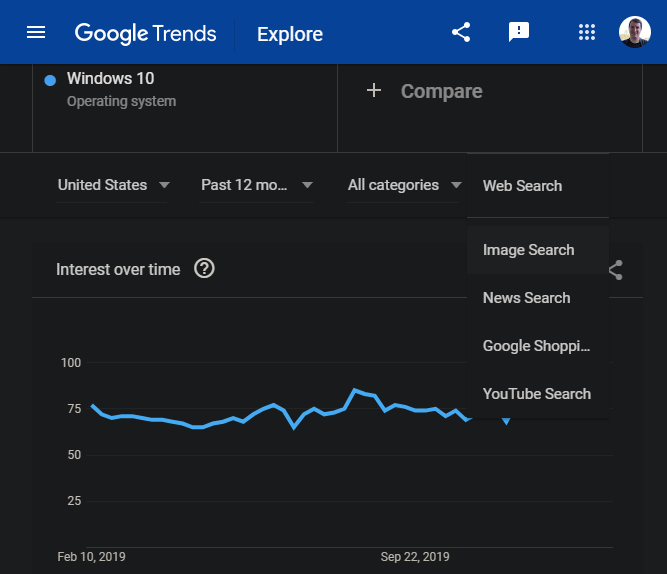Screen dimensions: 667x574
Task: Click the plus icon beside Compare
Action: [x=374, y=91]
